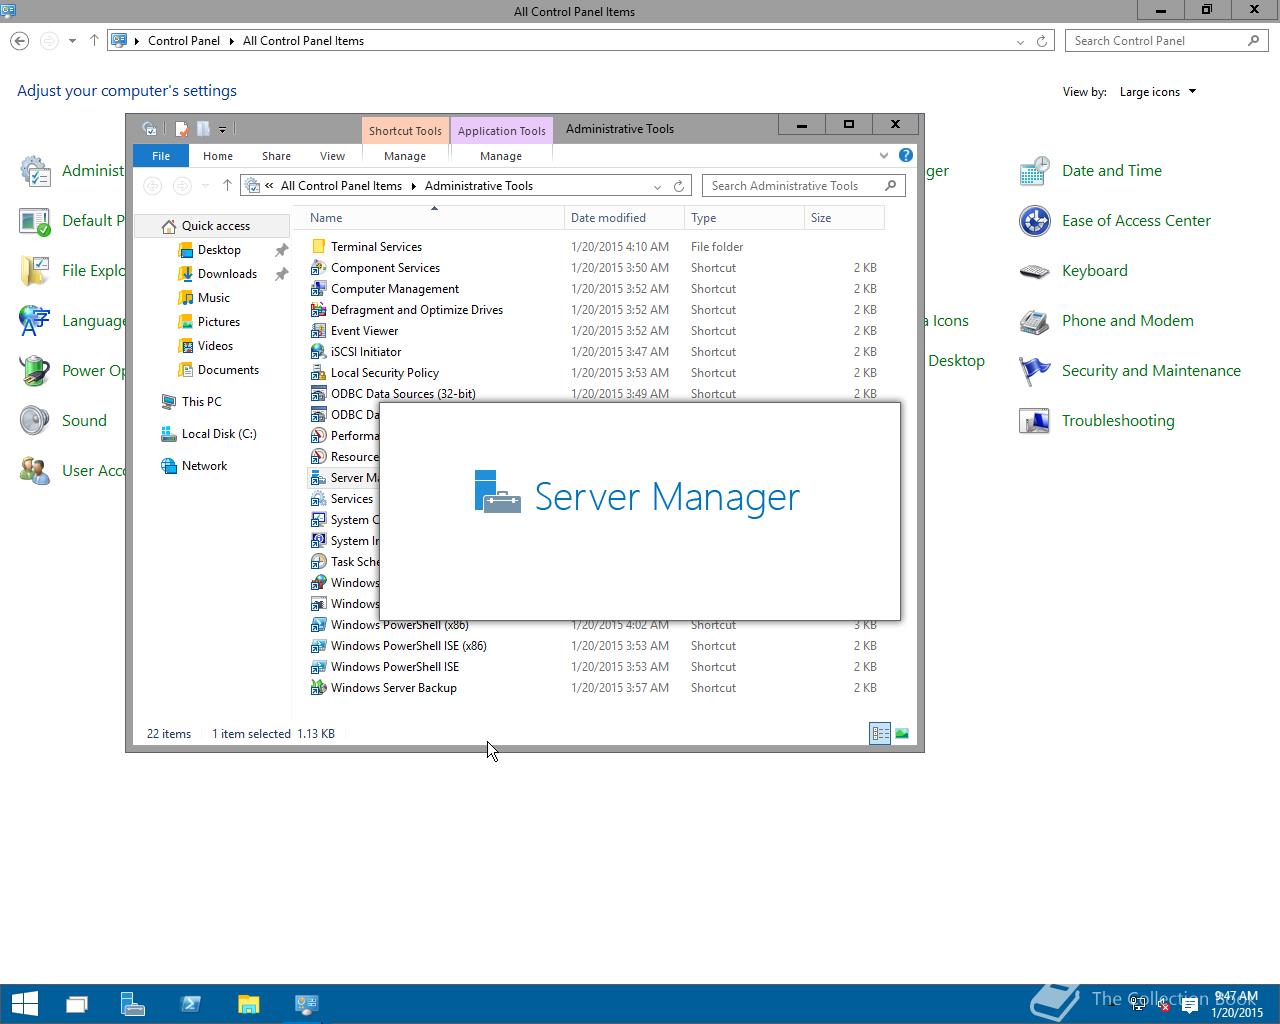Viewport: 1280px width, 1024px height.
Task: Open recent locations dropdown in Administrative Tools
Action: point(205,186)
